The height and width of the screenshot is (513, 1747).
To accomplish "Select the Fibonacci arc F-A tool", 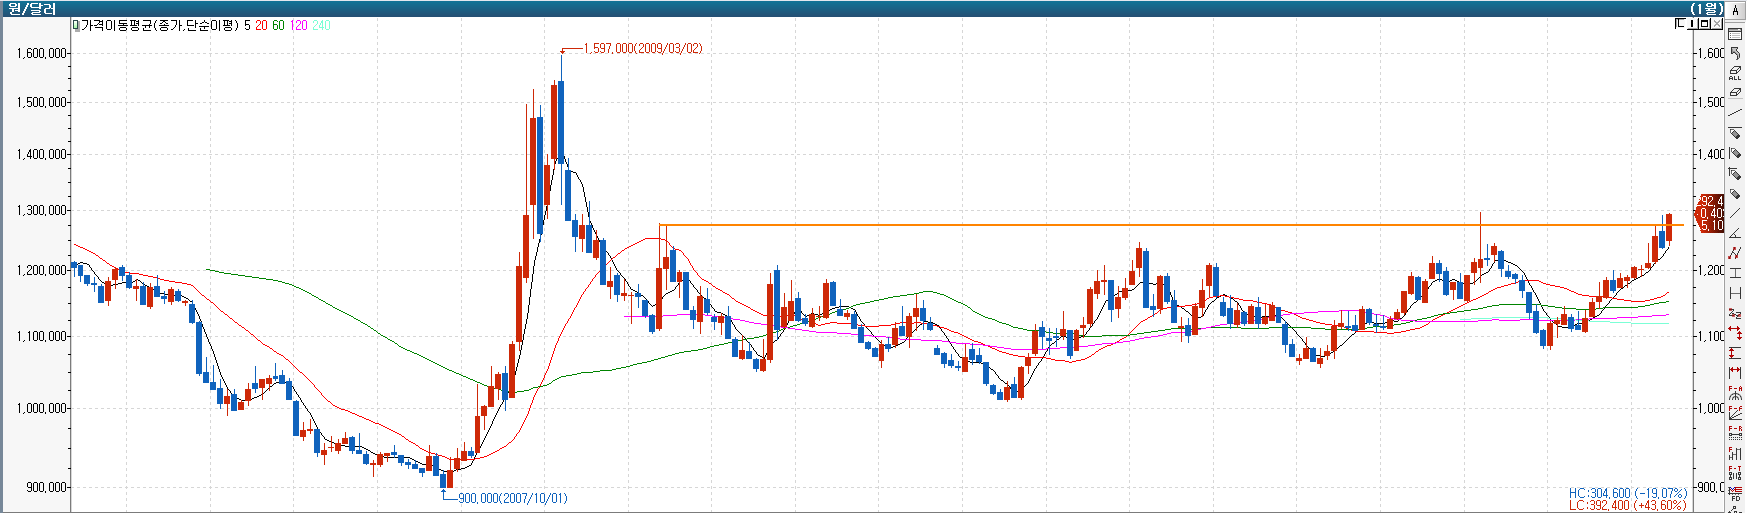I will tap(1735, 392).
